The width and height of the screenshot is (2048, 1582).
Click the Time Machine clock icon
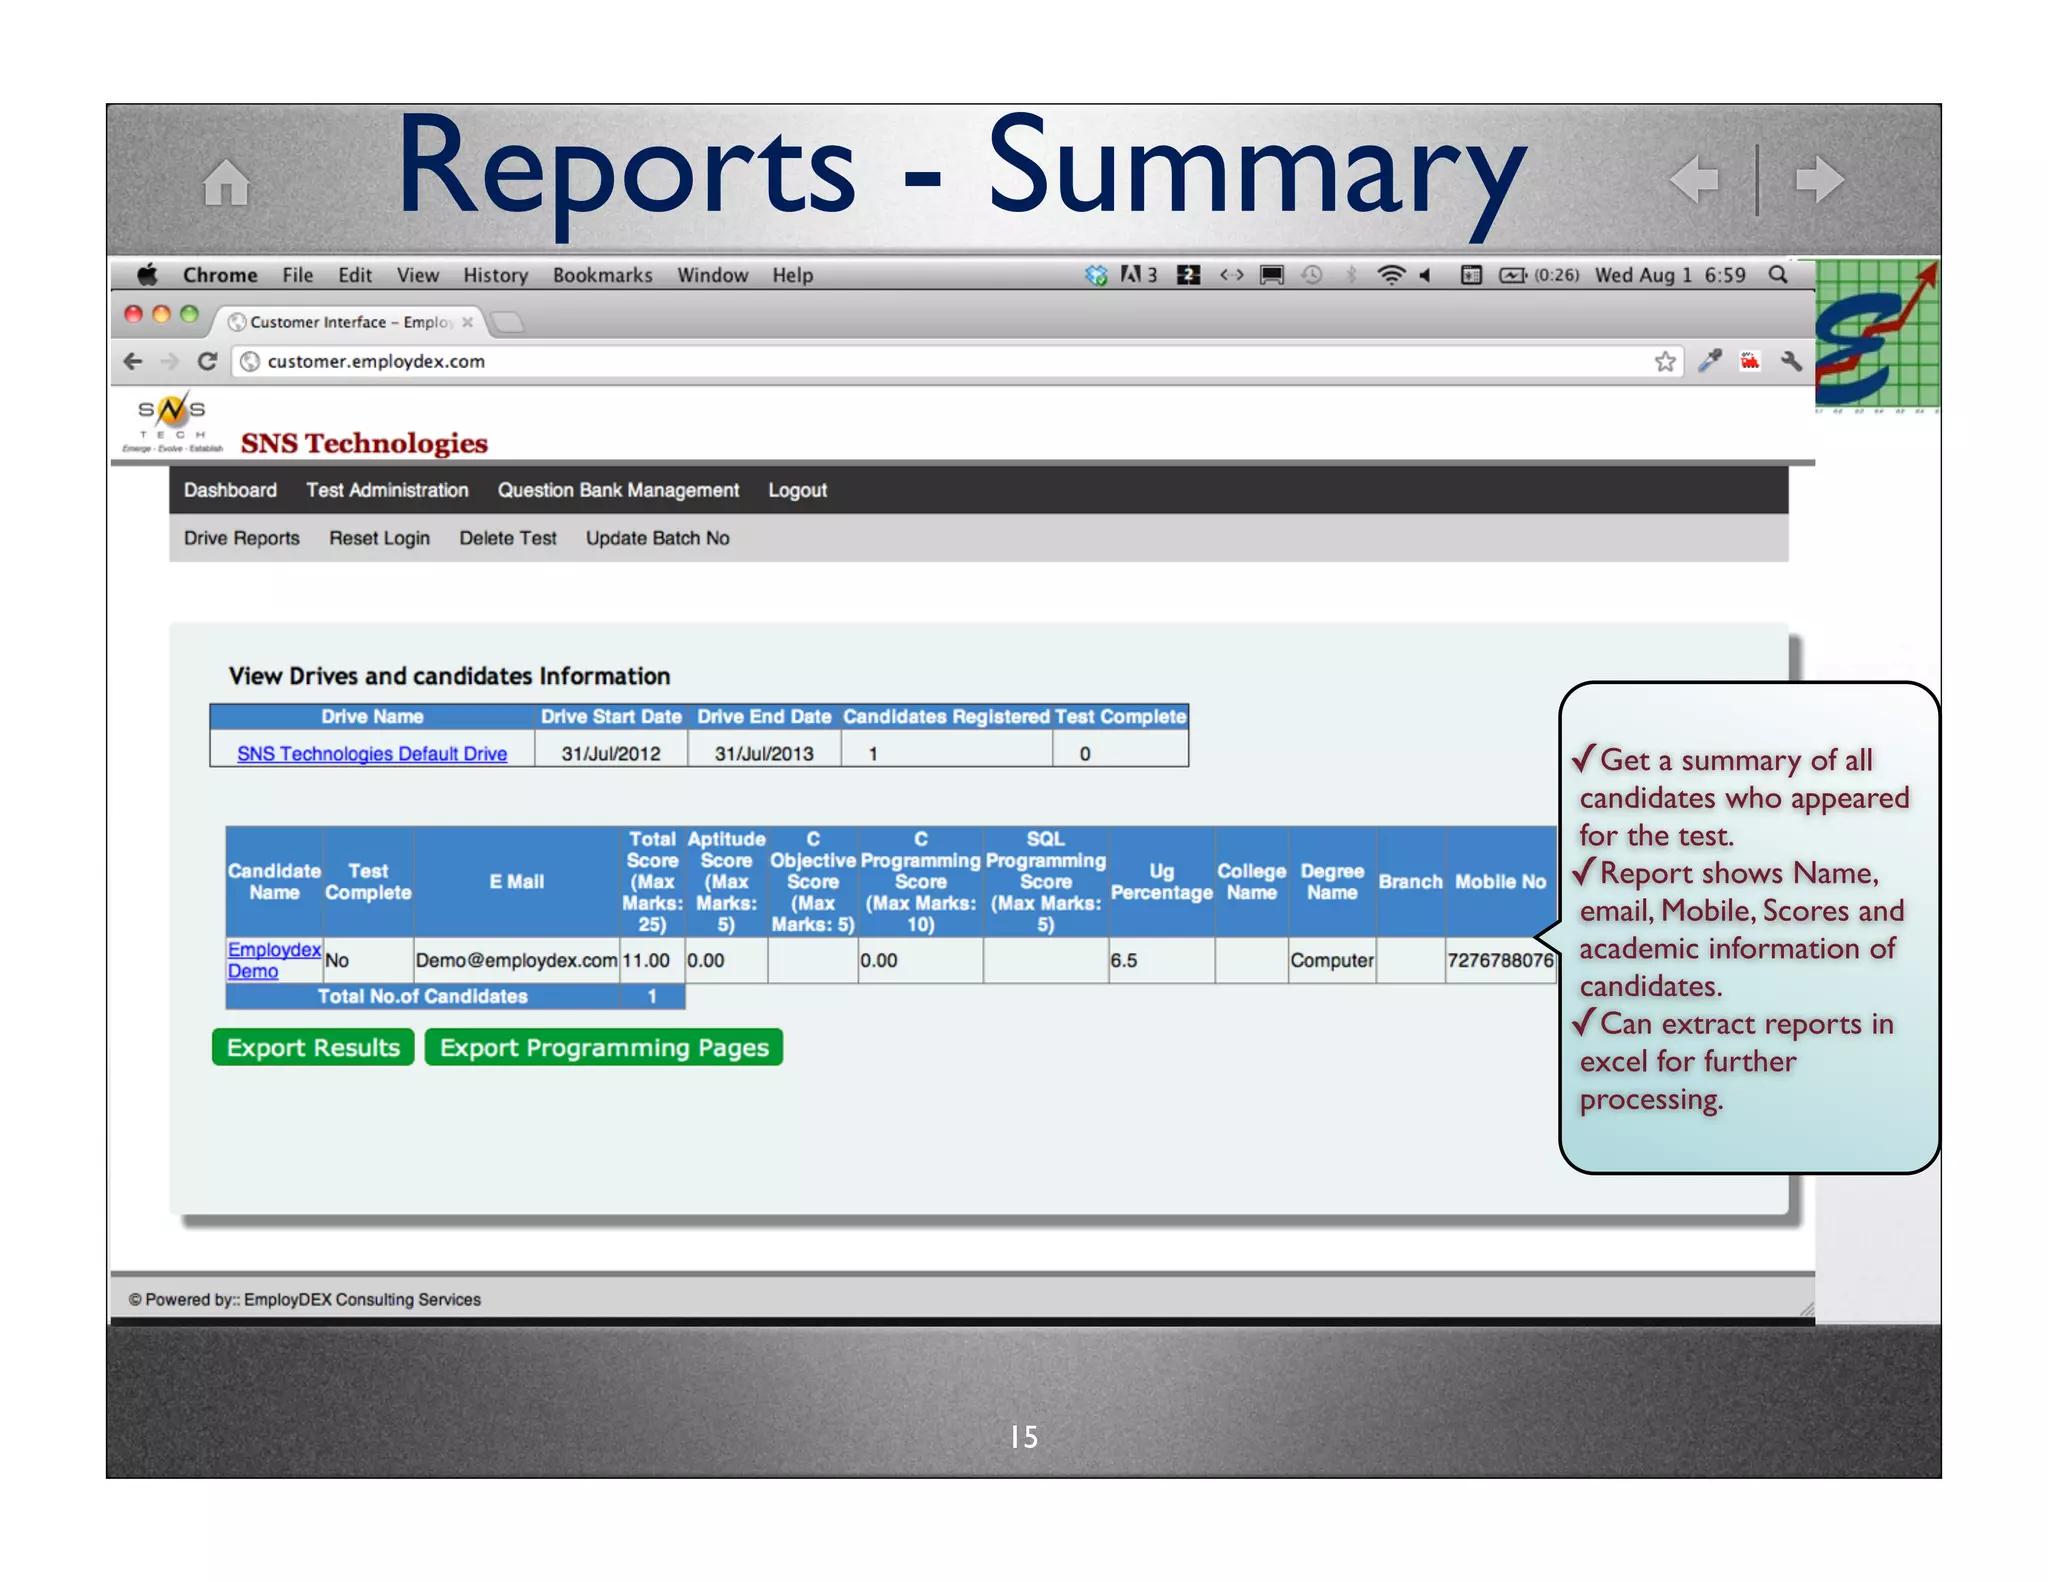[1312, 274]
